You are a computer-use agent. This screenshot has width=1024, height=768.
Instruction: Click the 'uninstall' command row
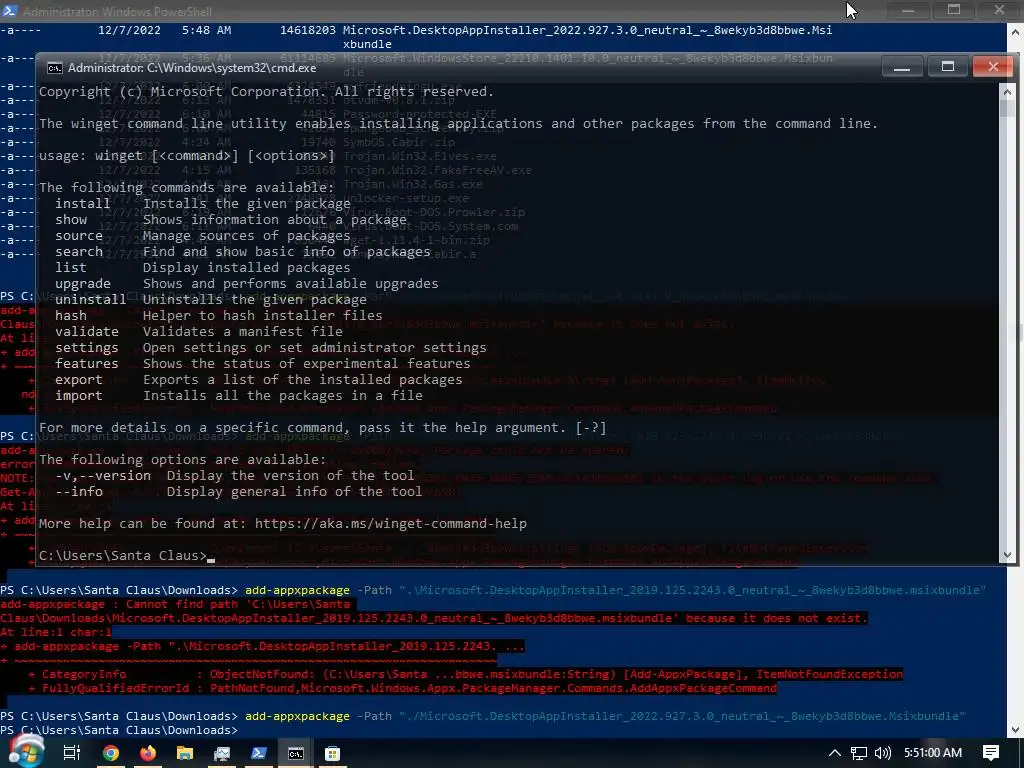pos(211,300)
